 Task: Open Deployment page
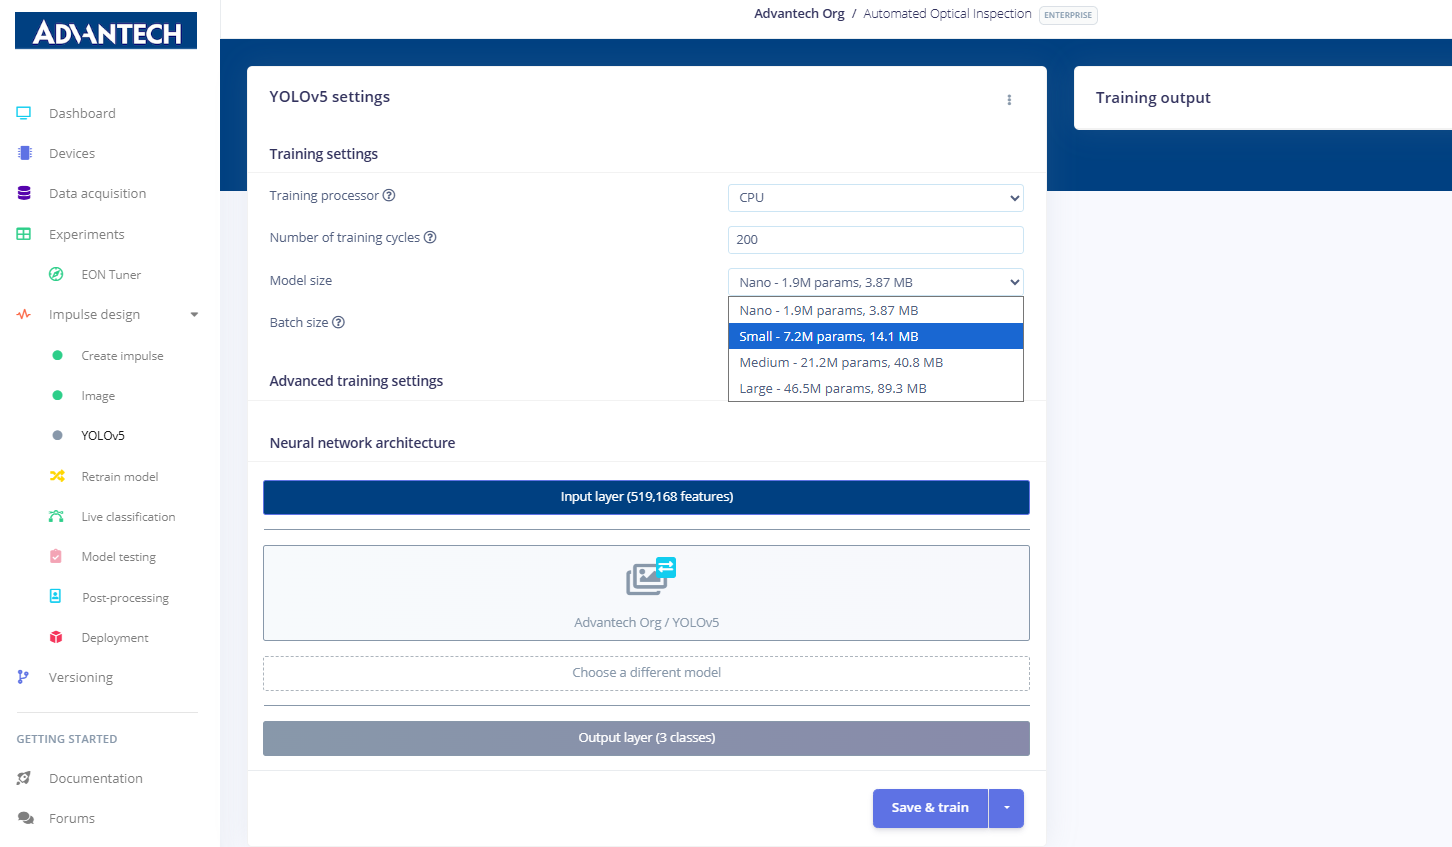click(115, 637)
